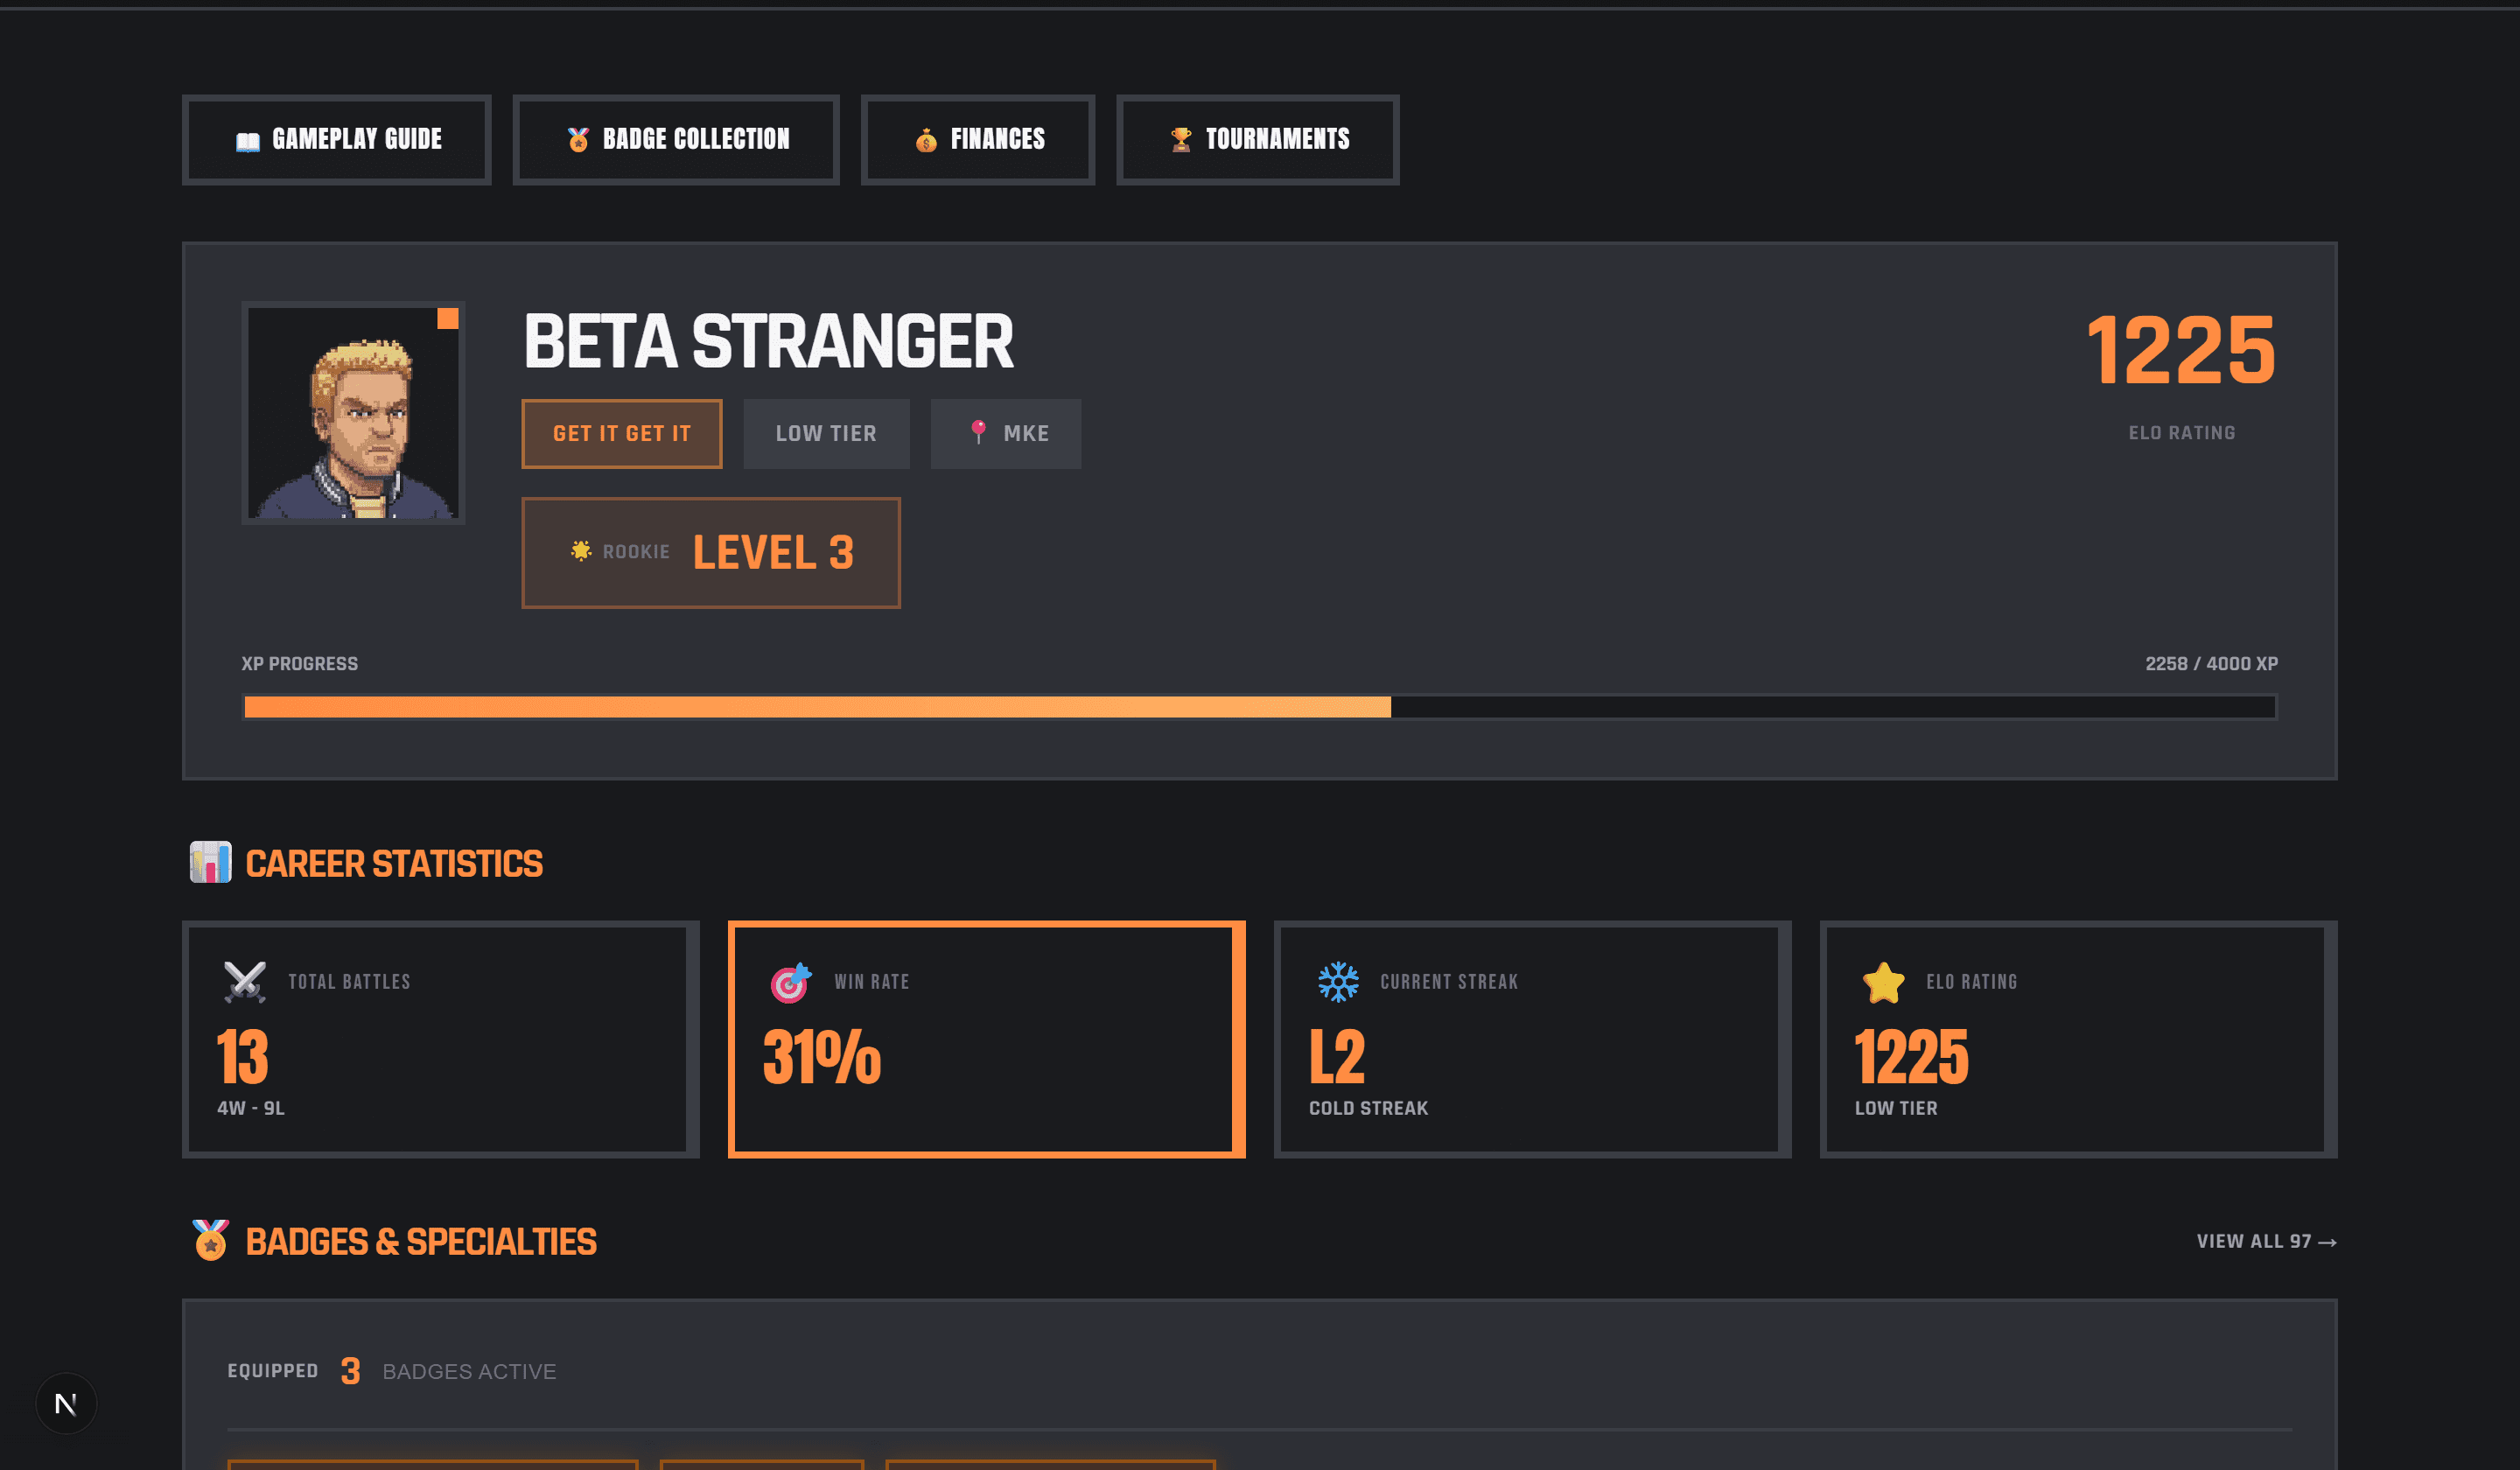Click the COLD STREAK label
This screenshot has height=1470, width=2520.
(1368, 1108)
